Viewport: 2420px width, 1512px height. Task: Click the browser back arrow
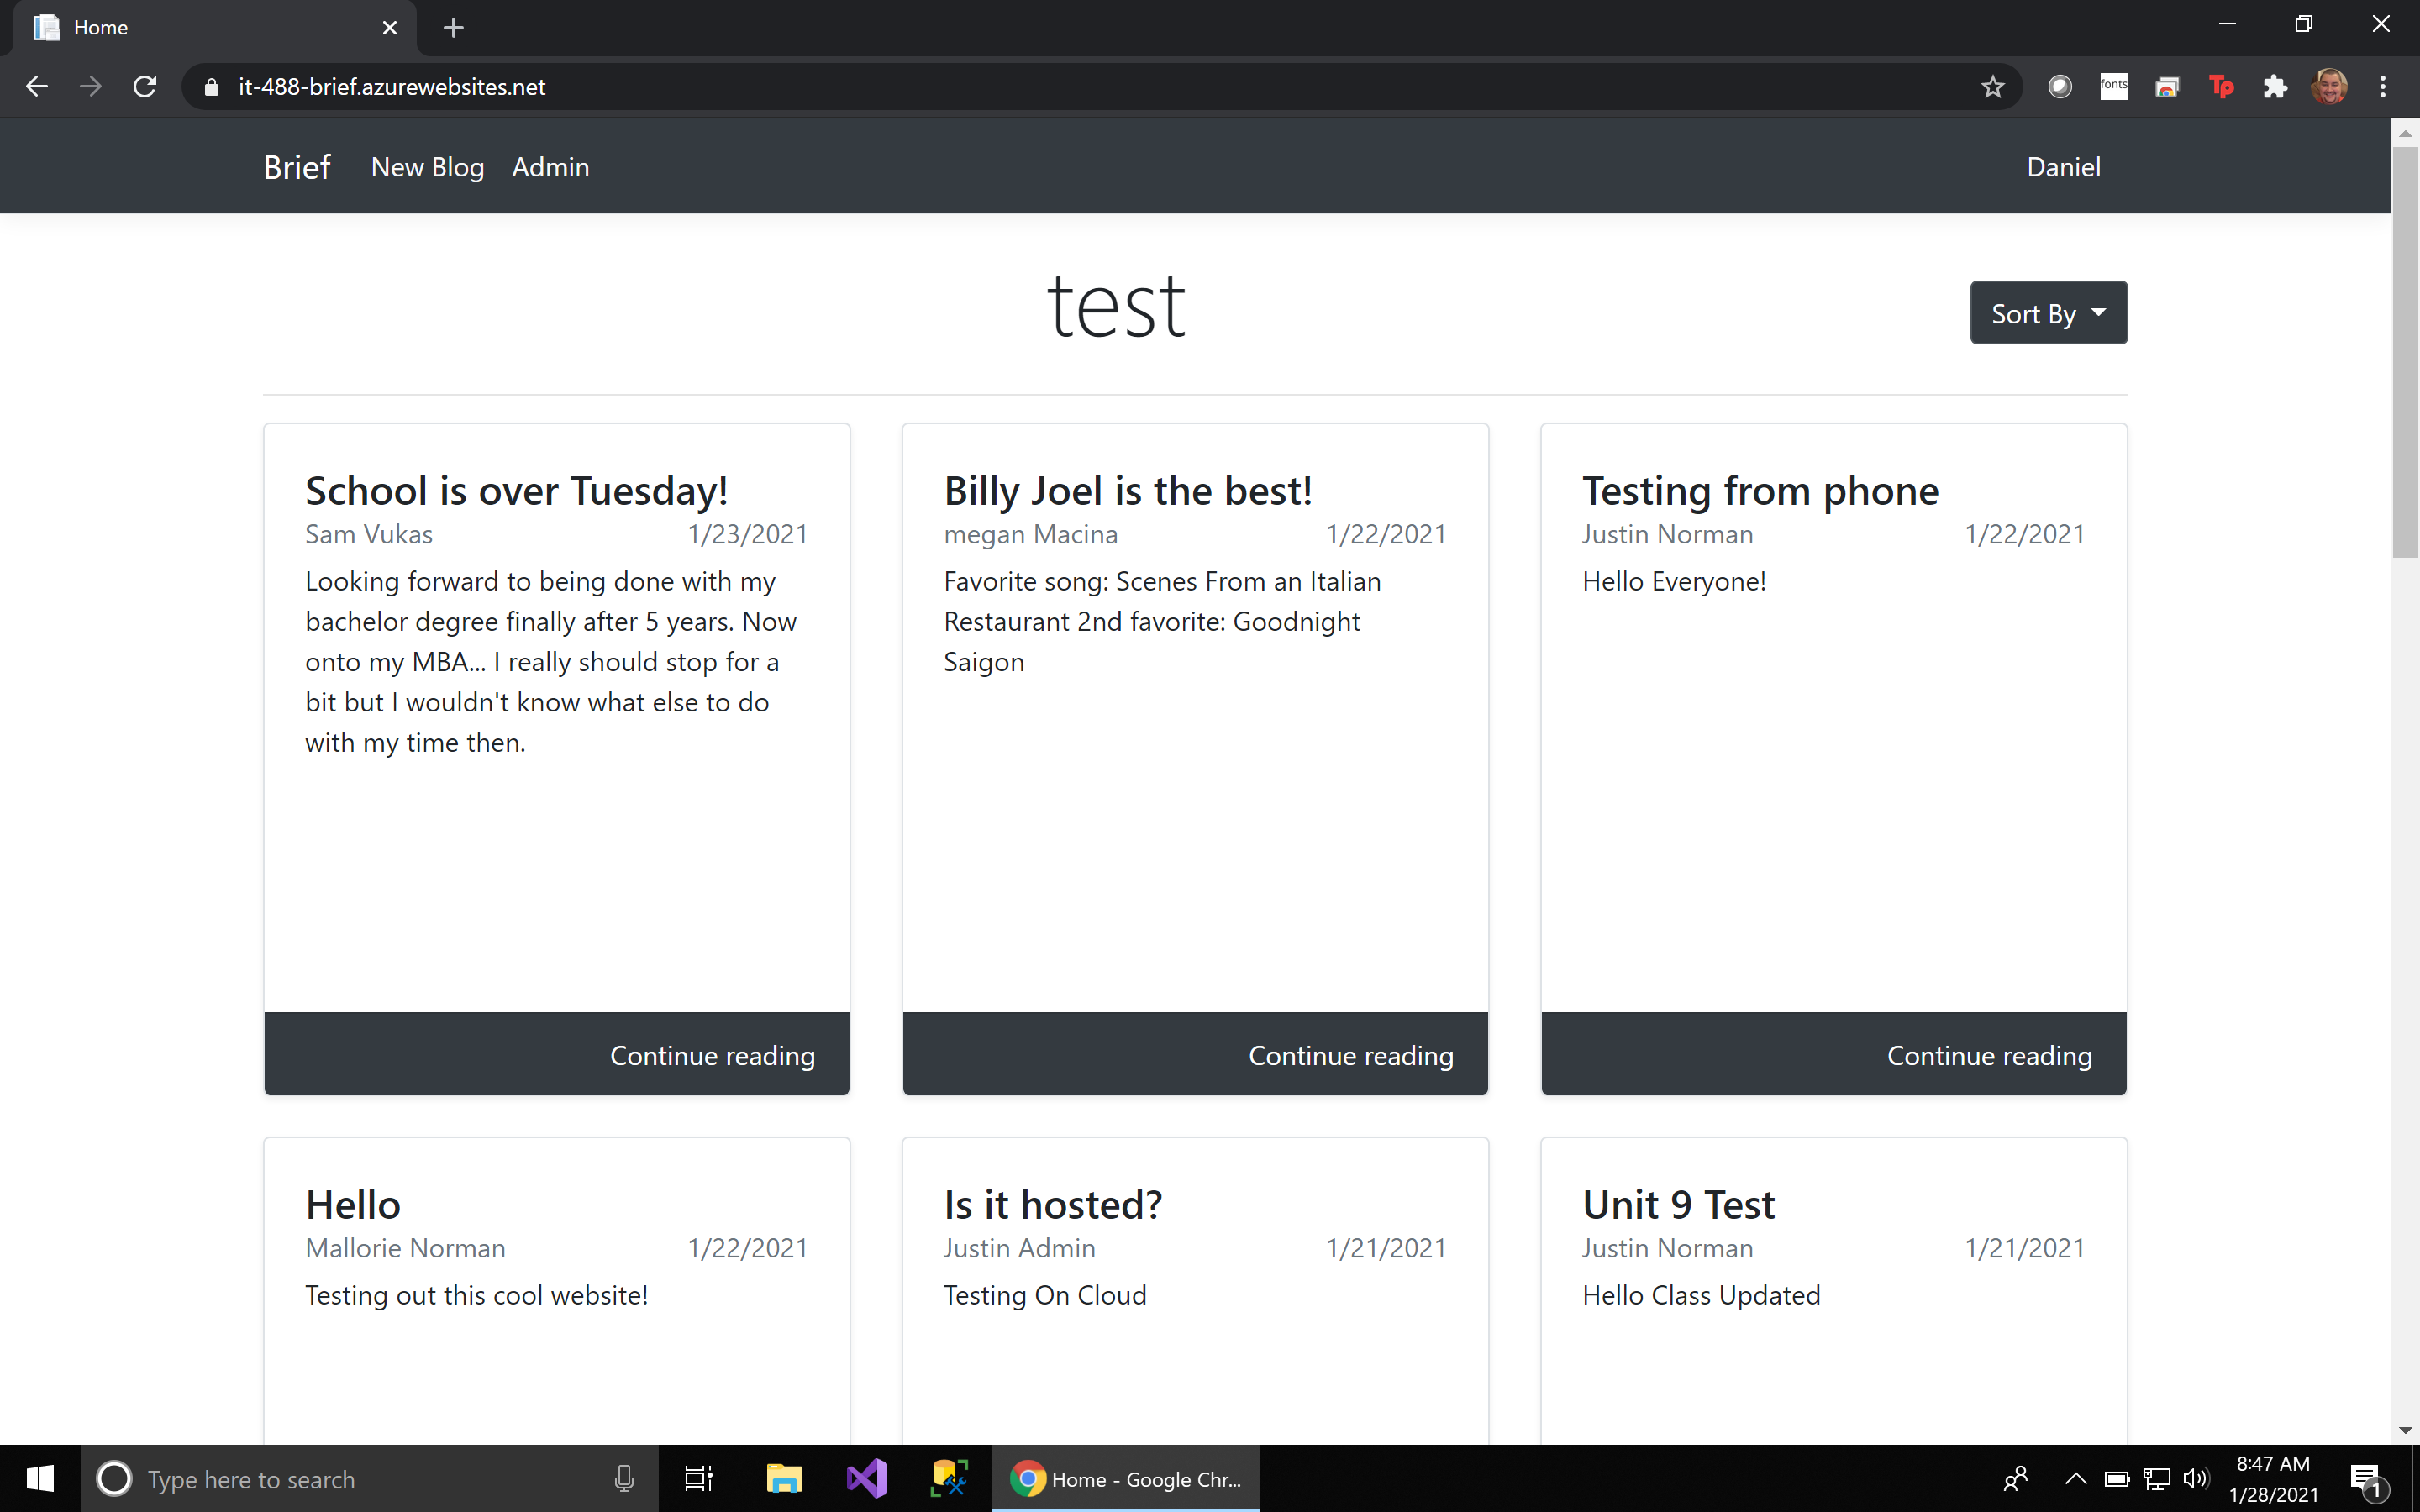point(37,87)
